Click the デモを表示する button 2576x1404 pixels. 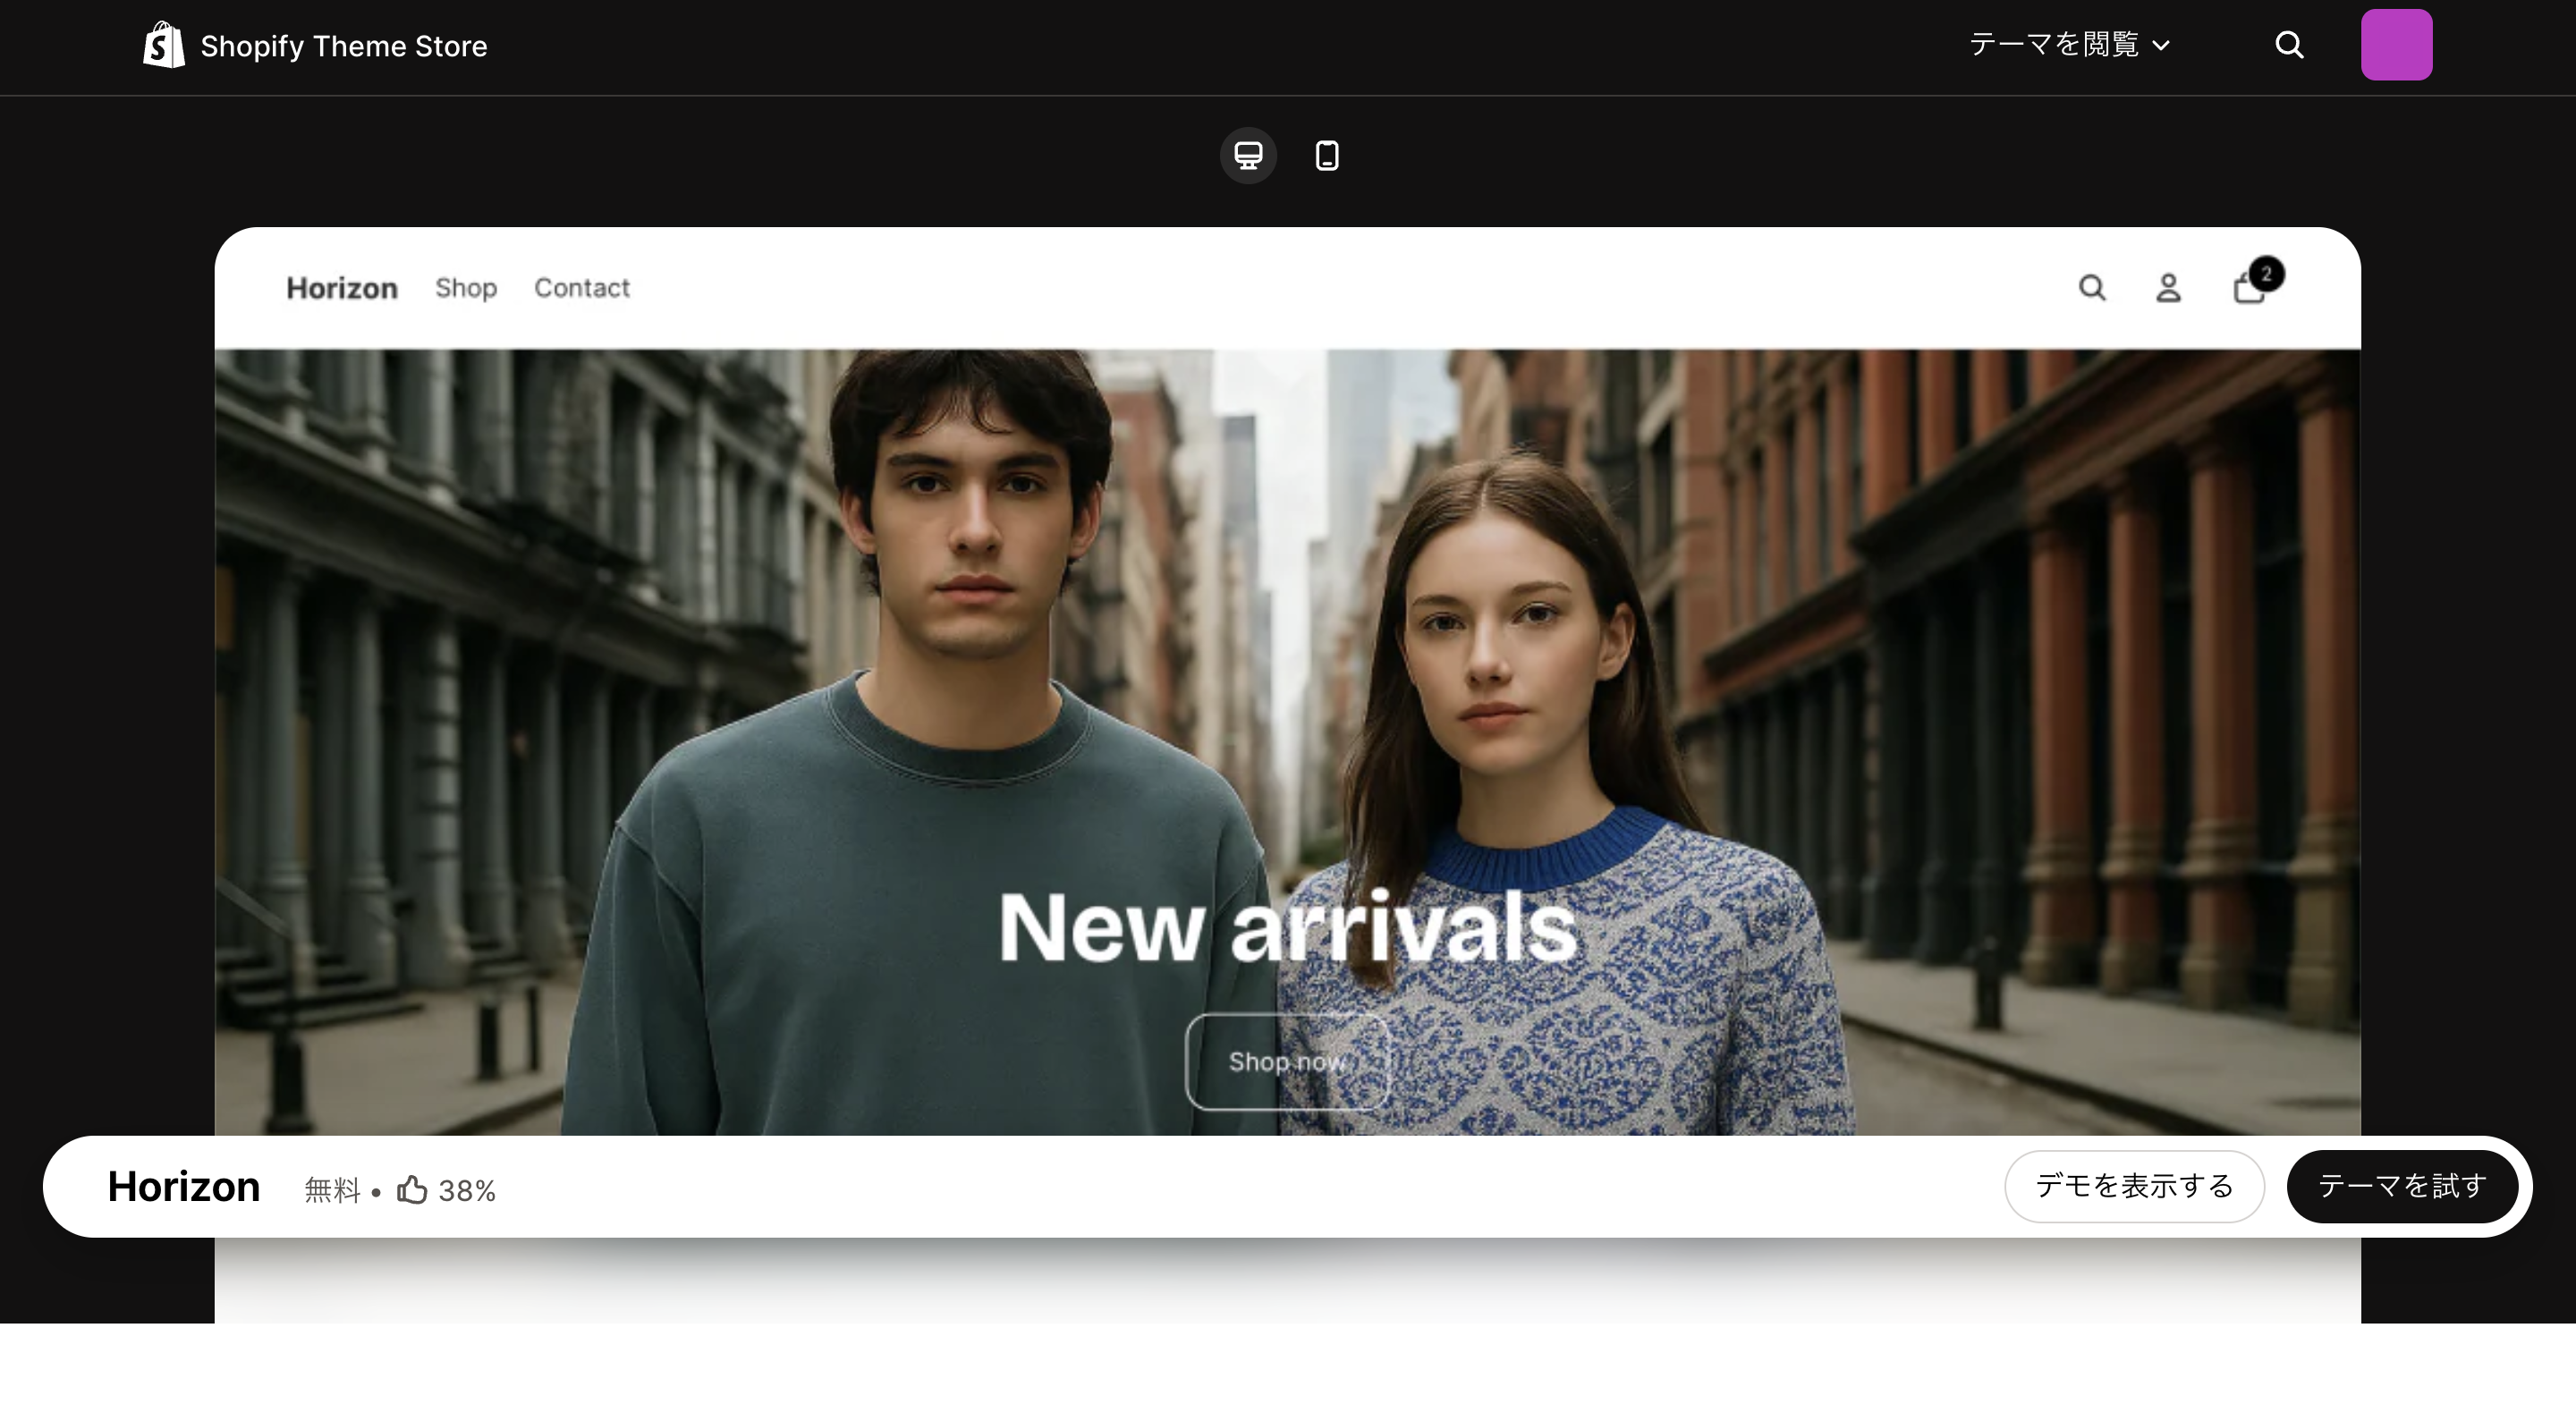pos(2134,1186)
